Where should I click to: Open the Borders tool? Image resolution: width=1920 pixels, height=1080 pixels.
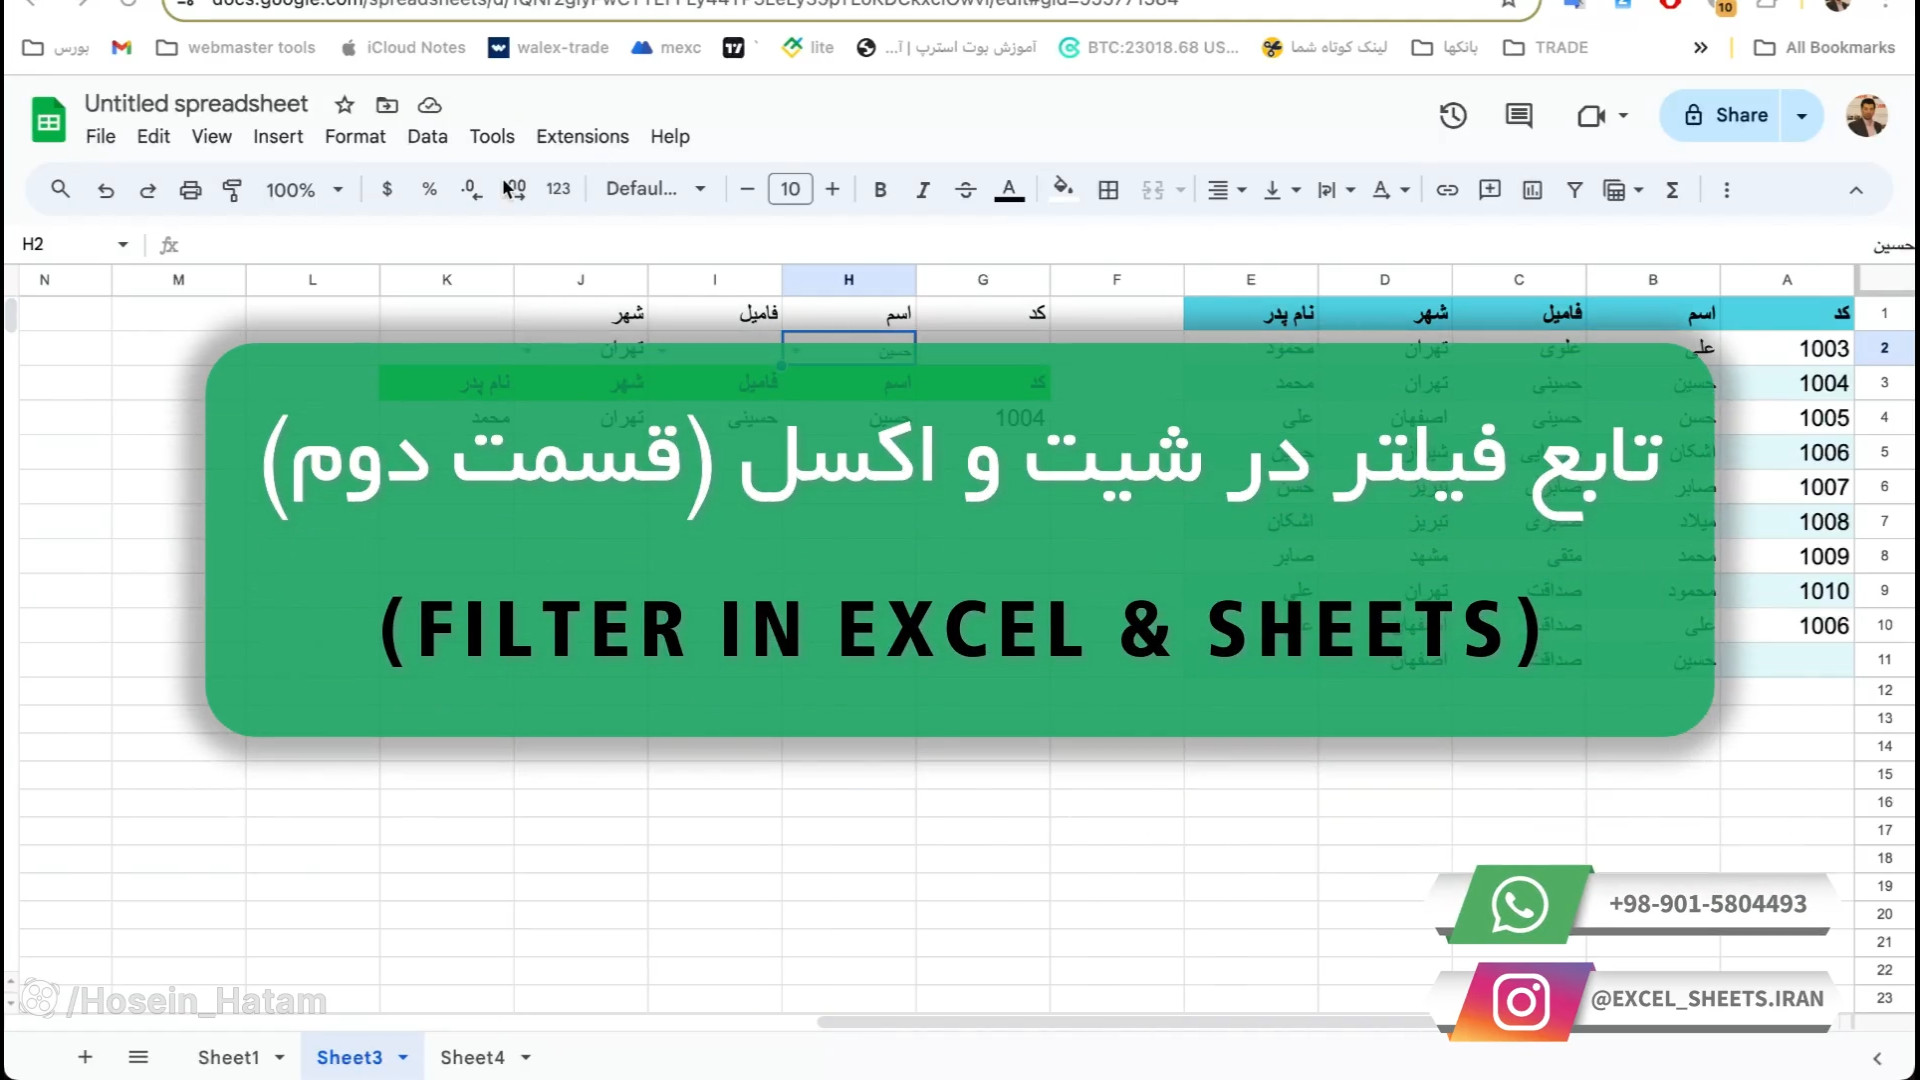point(1108,190)
